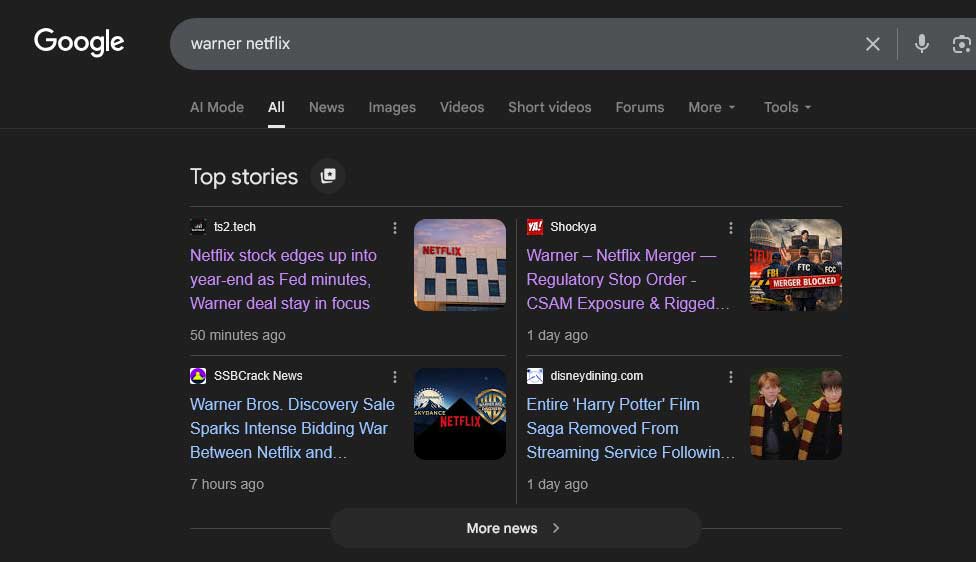Click the Shockya source name

(x=573, y=227)
